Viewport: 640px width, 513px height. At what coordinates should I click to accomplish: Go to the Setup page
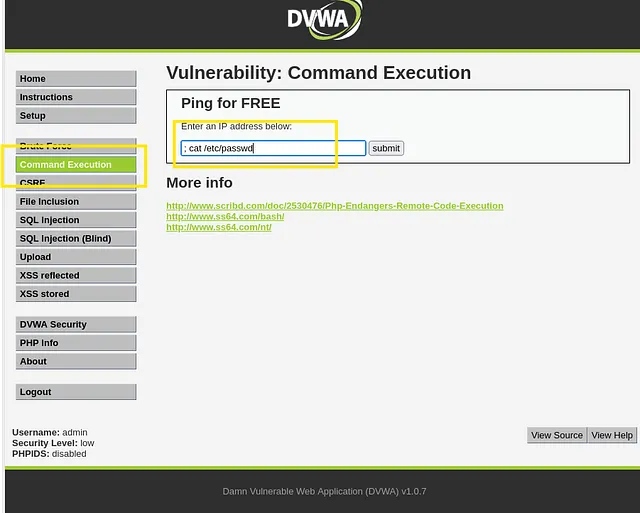(76, 115)
